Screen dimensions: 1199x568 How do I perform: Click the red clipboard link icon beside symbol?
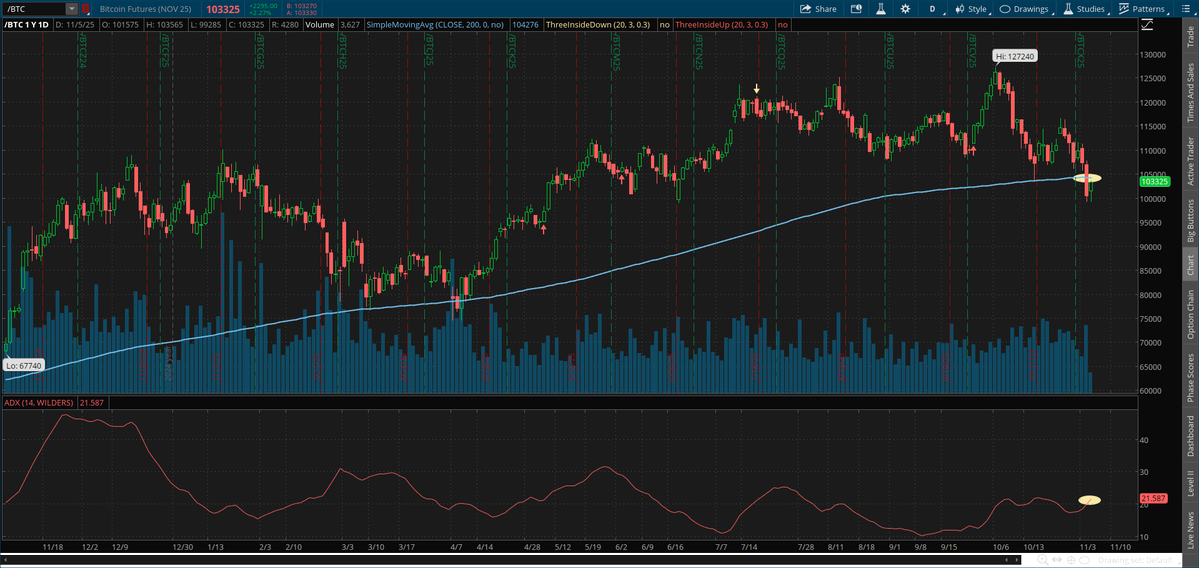tap(85, 9)
